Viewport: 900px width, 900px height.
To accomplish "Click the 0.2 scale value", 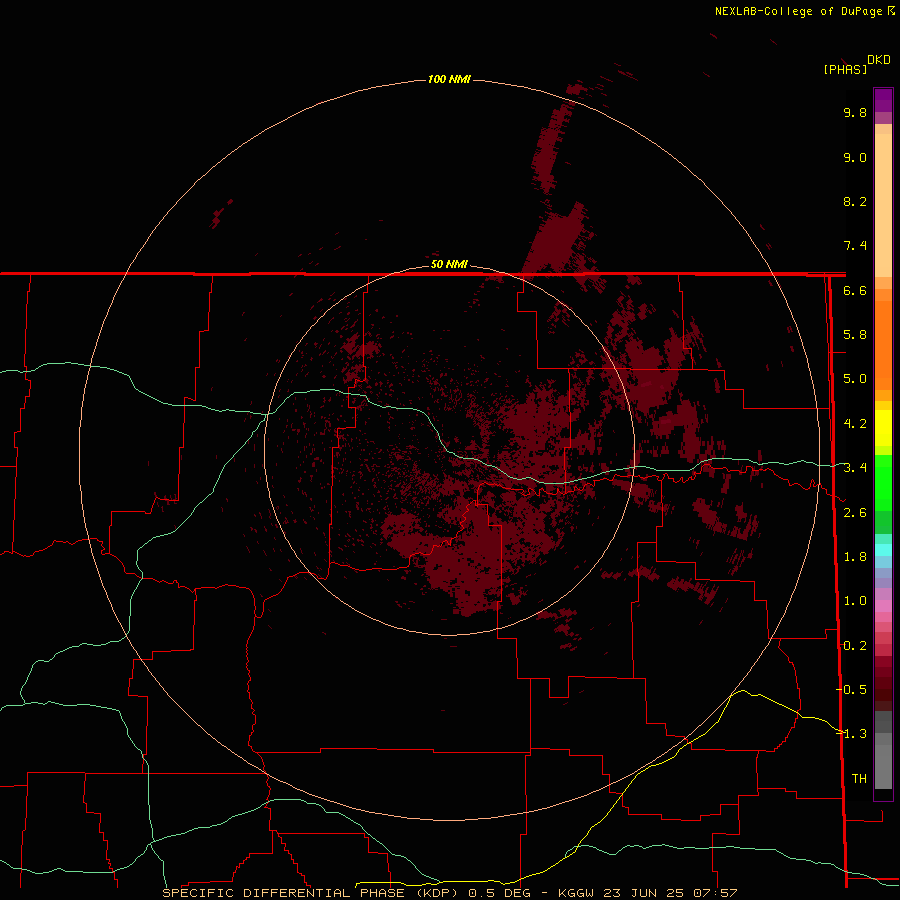I will [x=855, y=646].
